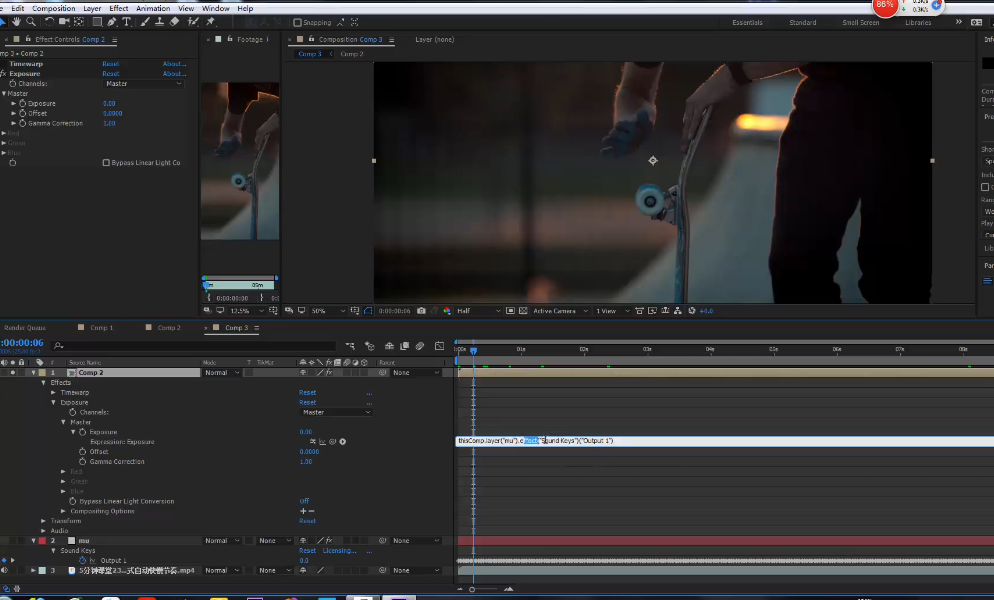Expand the Timewarp effect in the timeline

point(53,393)
